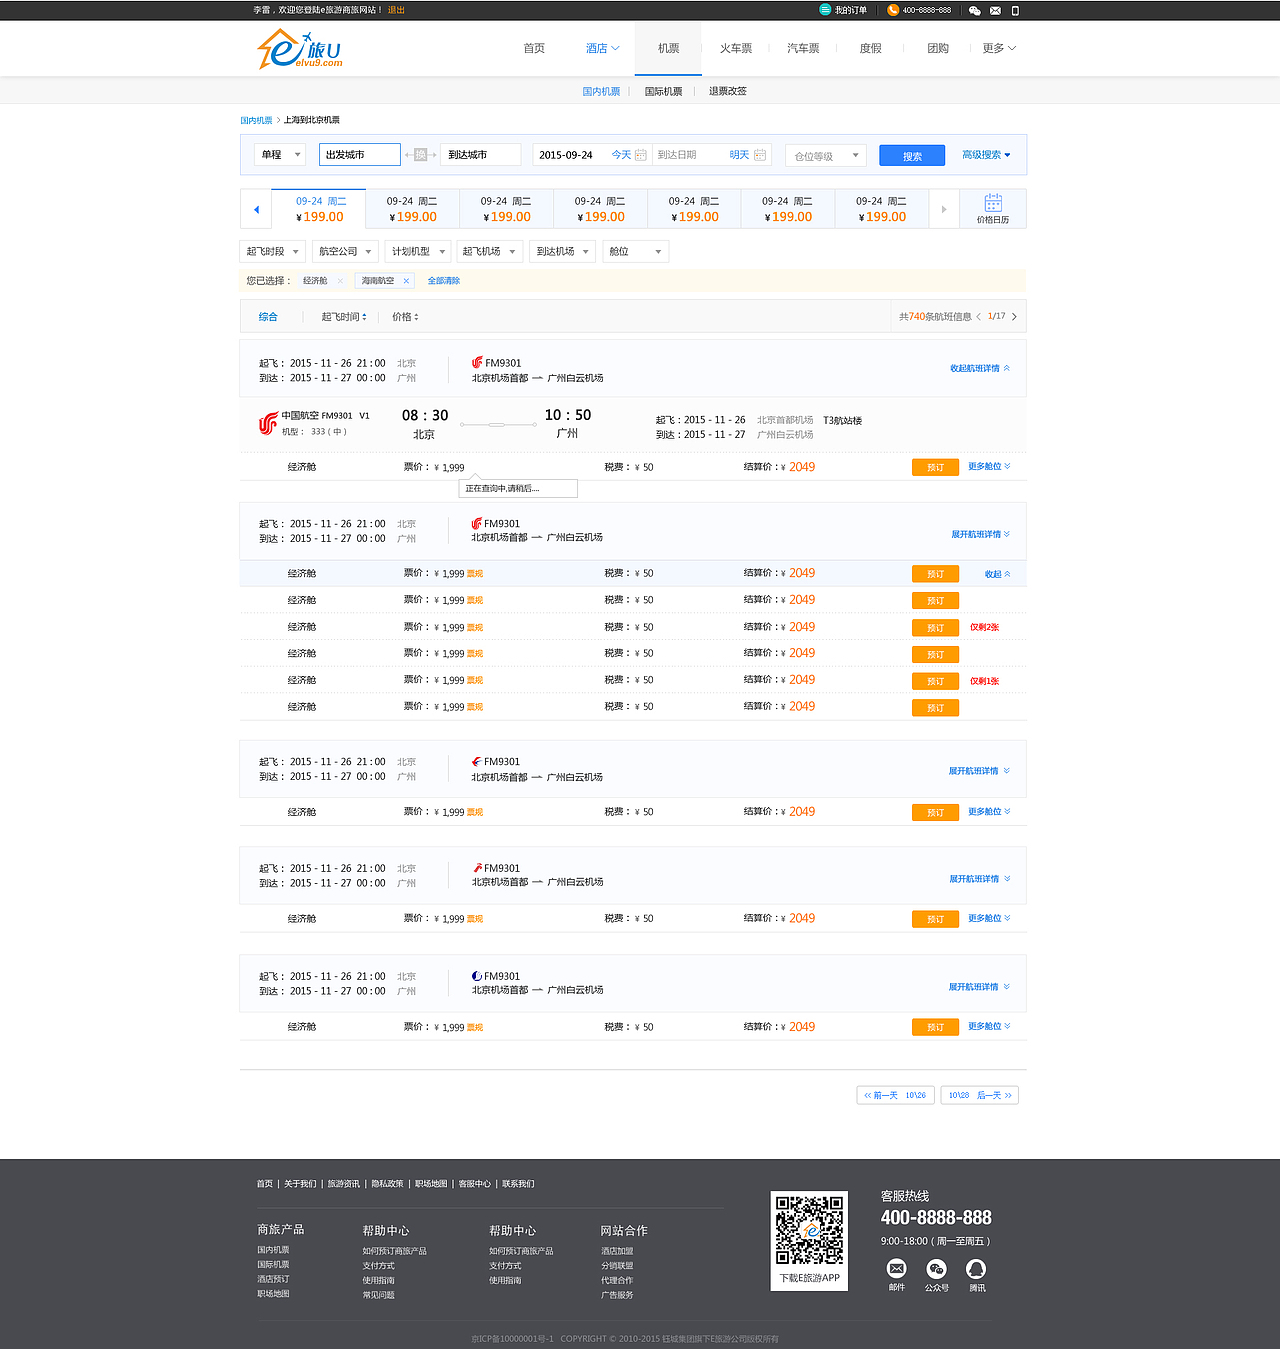Click the 腾讯 icon in the footer
Screen dimensions: 1280x1349
click(x=976, y=1268)
